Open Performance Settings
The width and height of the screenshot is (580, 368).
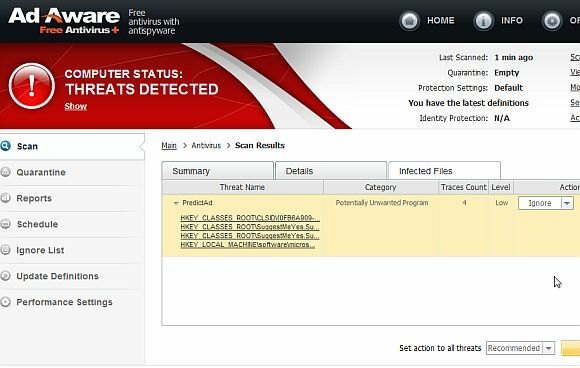click(x=72, y=302)
